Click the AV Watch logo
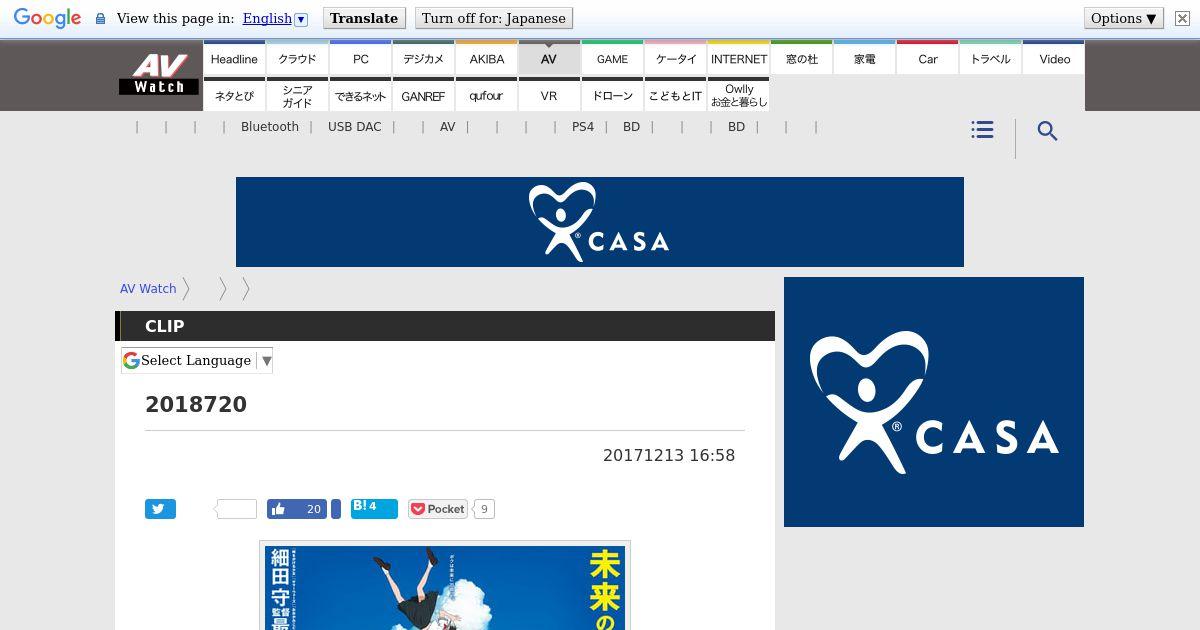This screenshot has width=1200, height=630. 159,74
